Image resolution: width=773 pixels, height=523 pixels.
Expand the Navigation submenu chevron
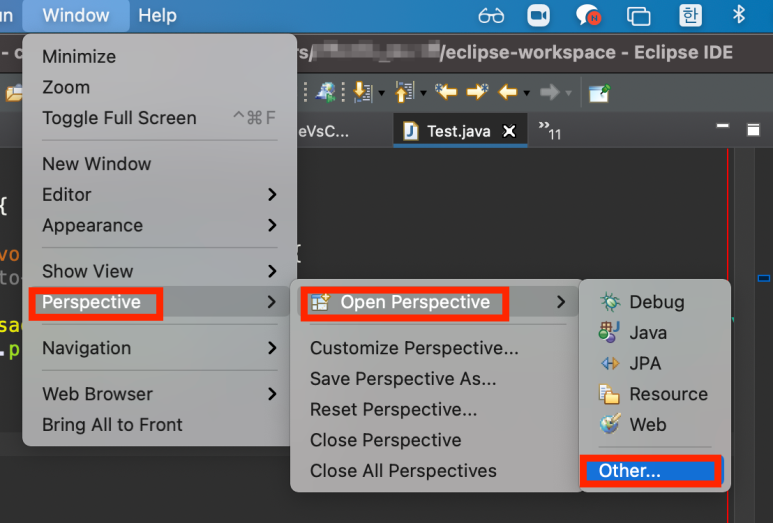272,348
